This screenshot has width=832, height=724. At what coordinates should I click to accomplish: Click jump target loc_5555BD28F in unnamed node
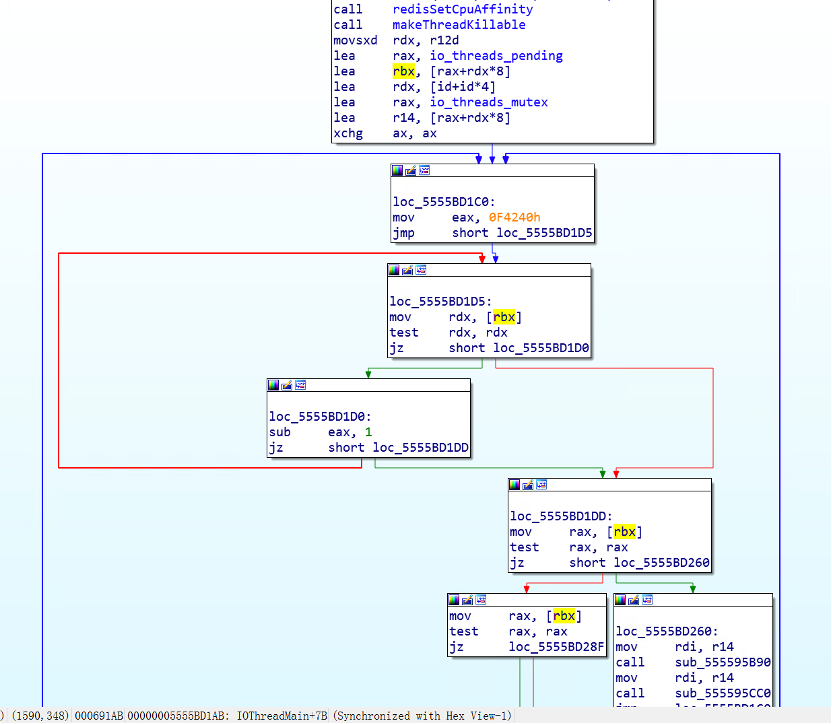pyautogui.click(x=555, y=647)
